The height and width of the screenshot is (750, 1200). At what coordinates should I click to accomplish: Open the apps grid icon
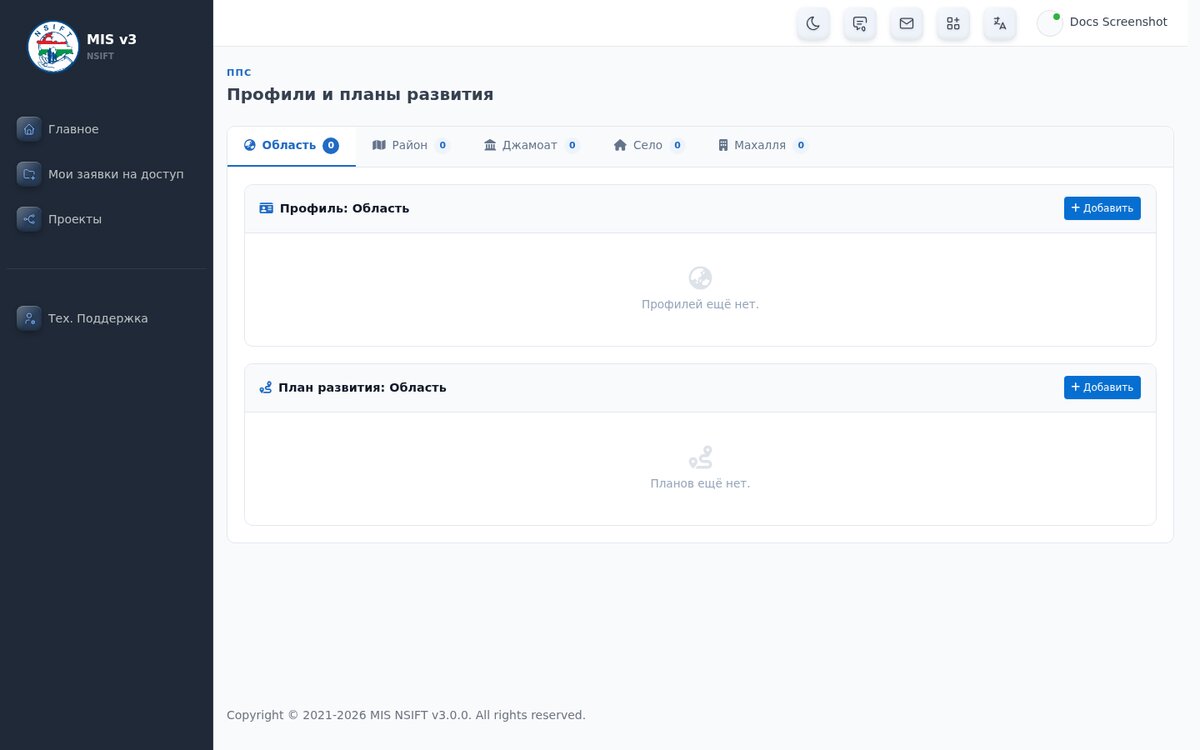pos(953,23)
